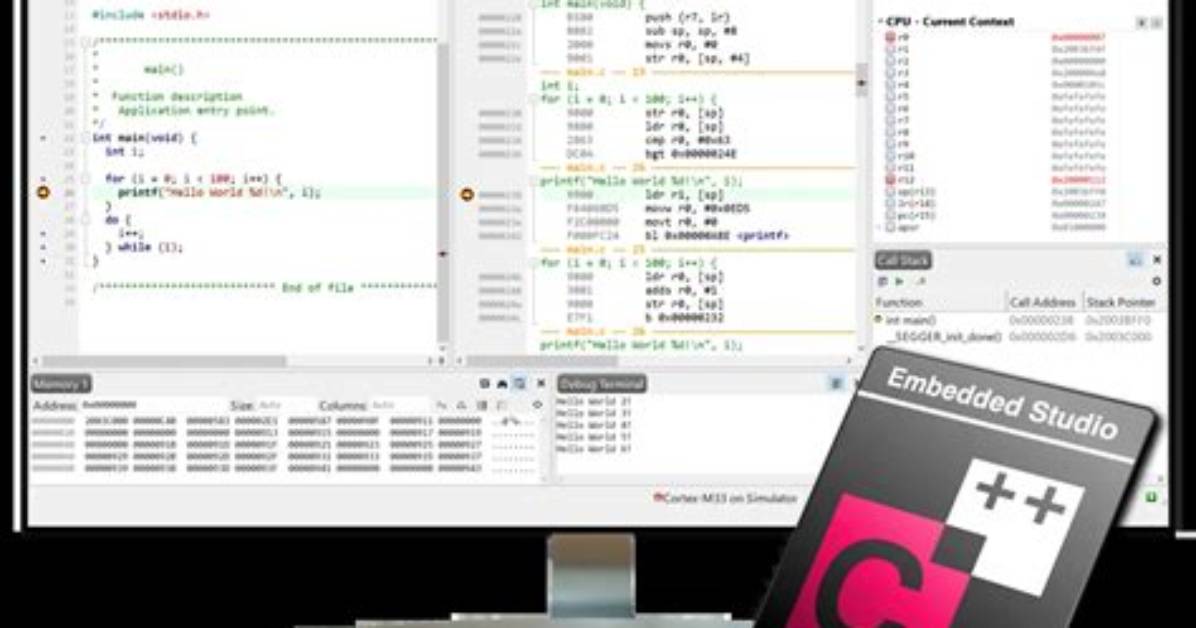This screenshot has height=628, width=1196.
Task: Expand the apsr register node
Action: pyautogui.click(x=880, y=227)
